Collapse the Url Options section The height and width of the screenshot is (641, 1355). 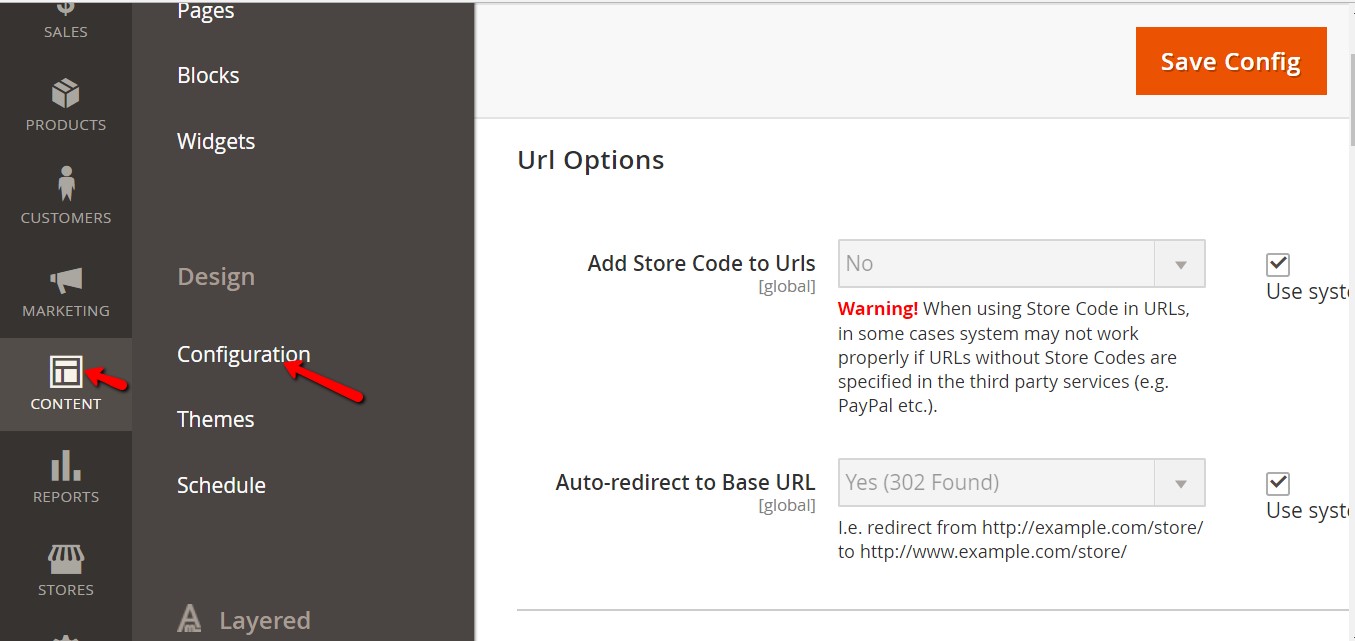coord(590,160)
